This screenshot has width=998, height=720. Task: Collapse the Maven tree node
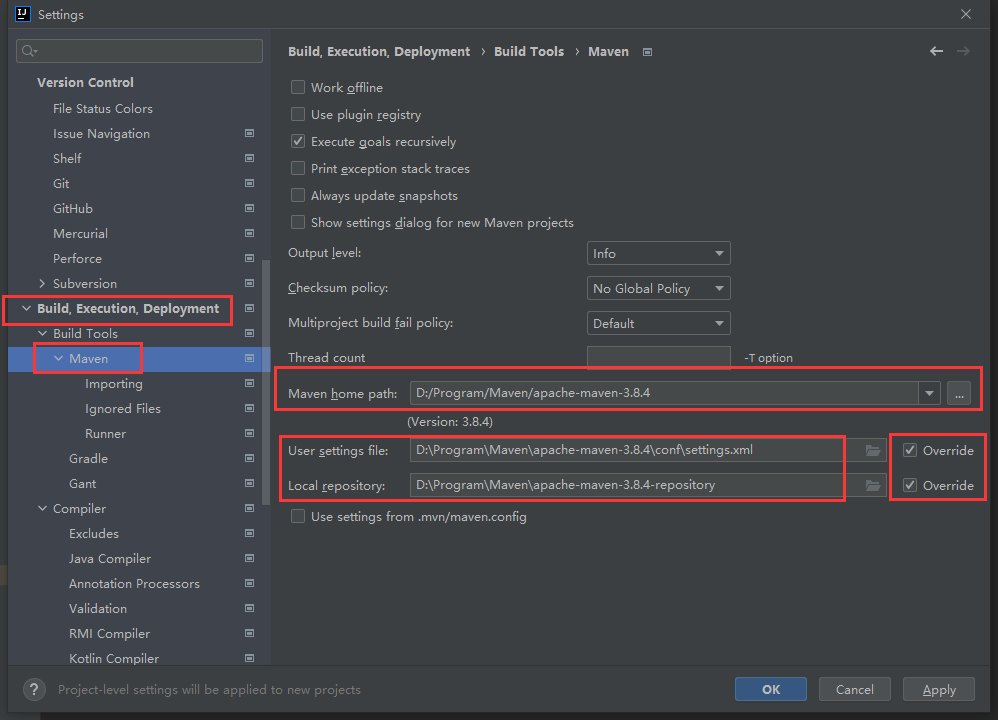pyautogui.click(x=59, y=358)
